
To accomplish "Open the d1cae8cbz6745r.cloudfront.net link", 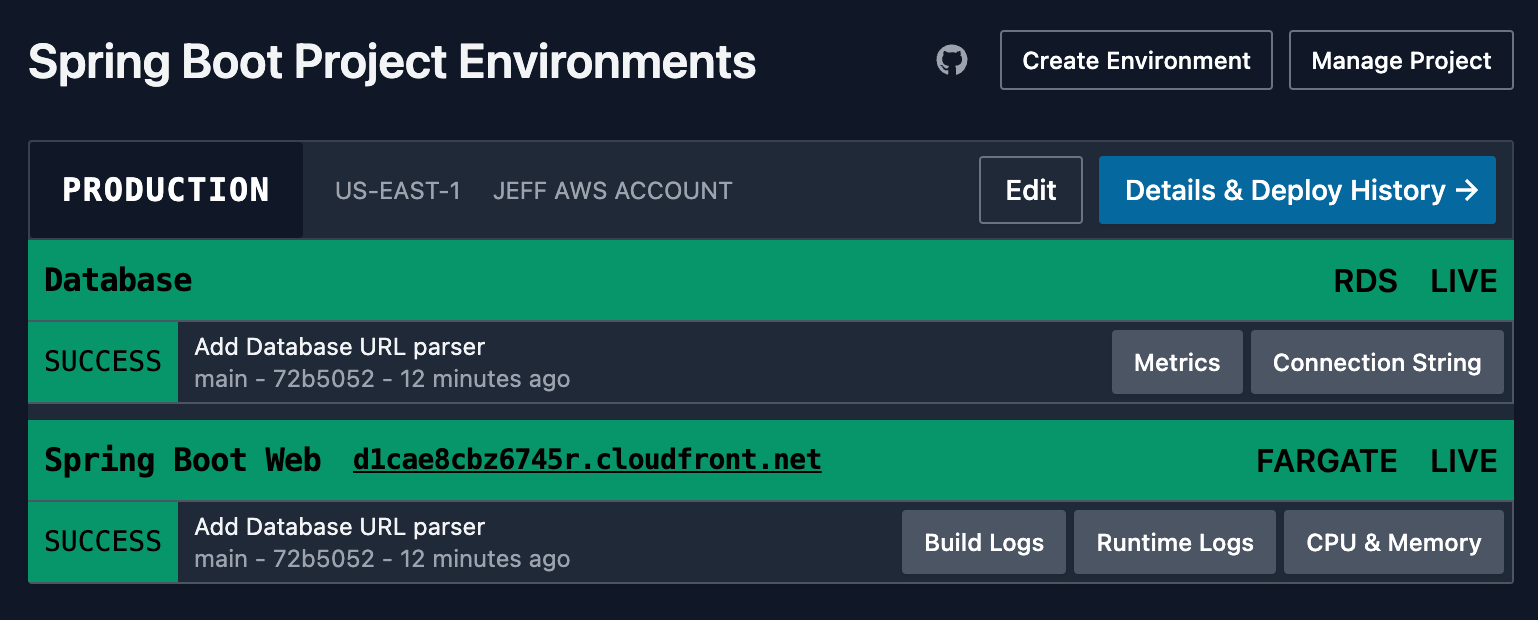I will (587, 460).
